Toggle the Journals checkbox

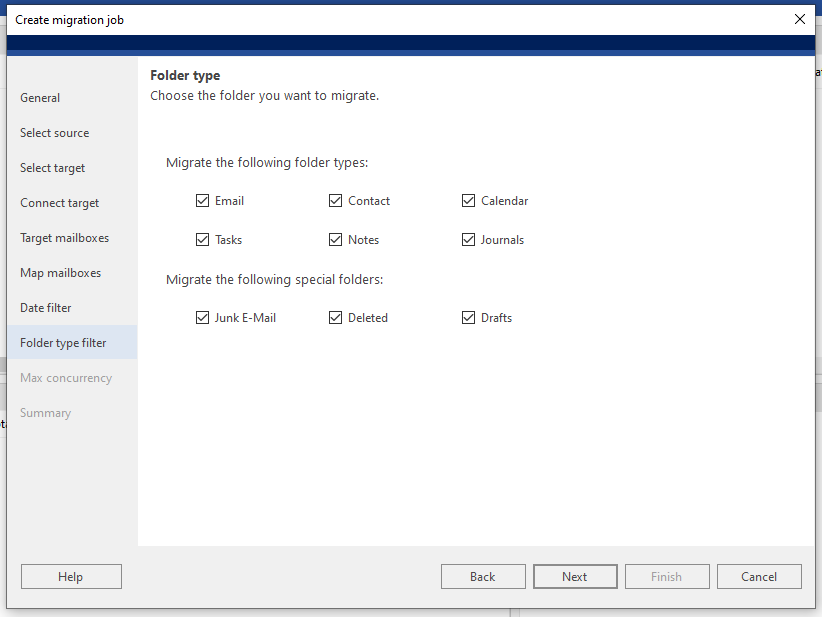pos(469,239)
